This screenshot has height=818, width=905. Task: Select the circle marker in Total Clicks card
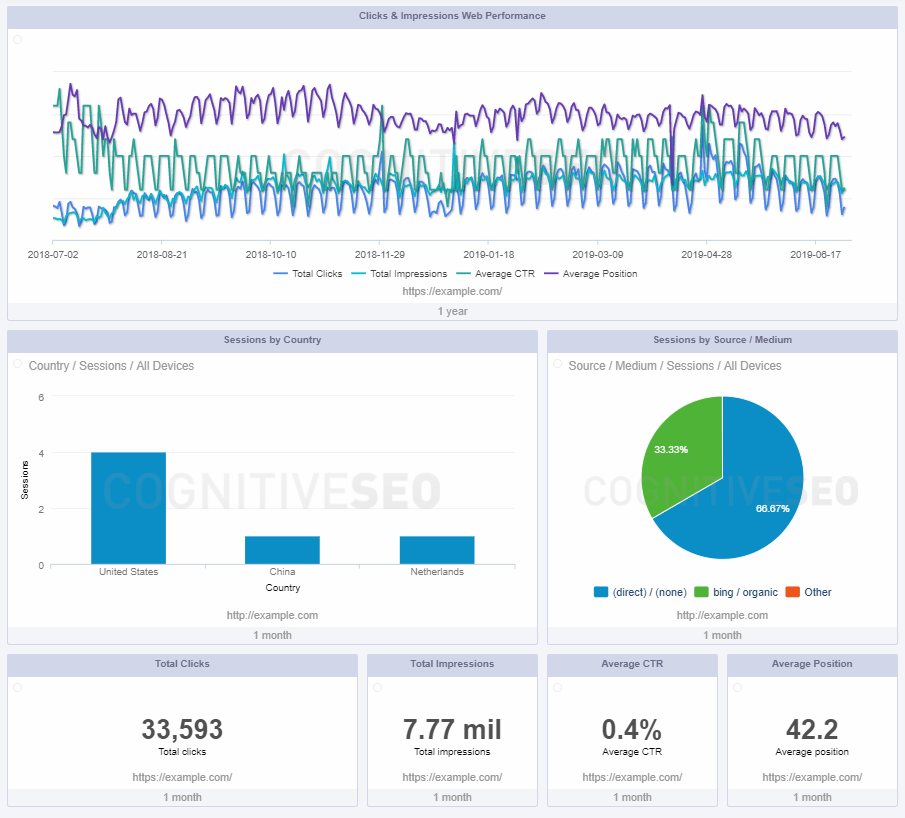click(17, 688)
